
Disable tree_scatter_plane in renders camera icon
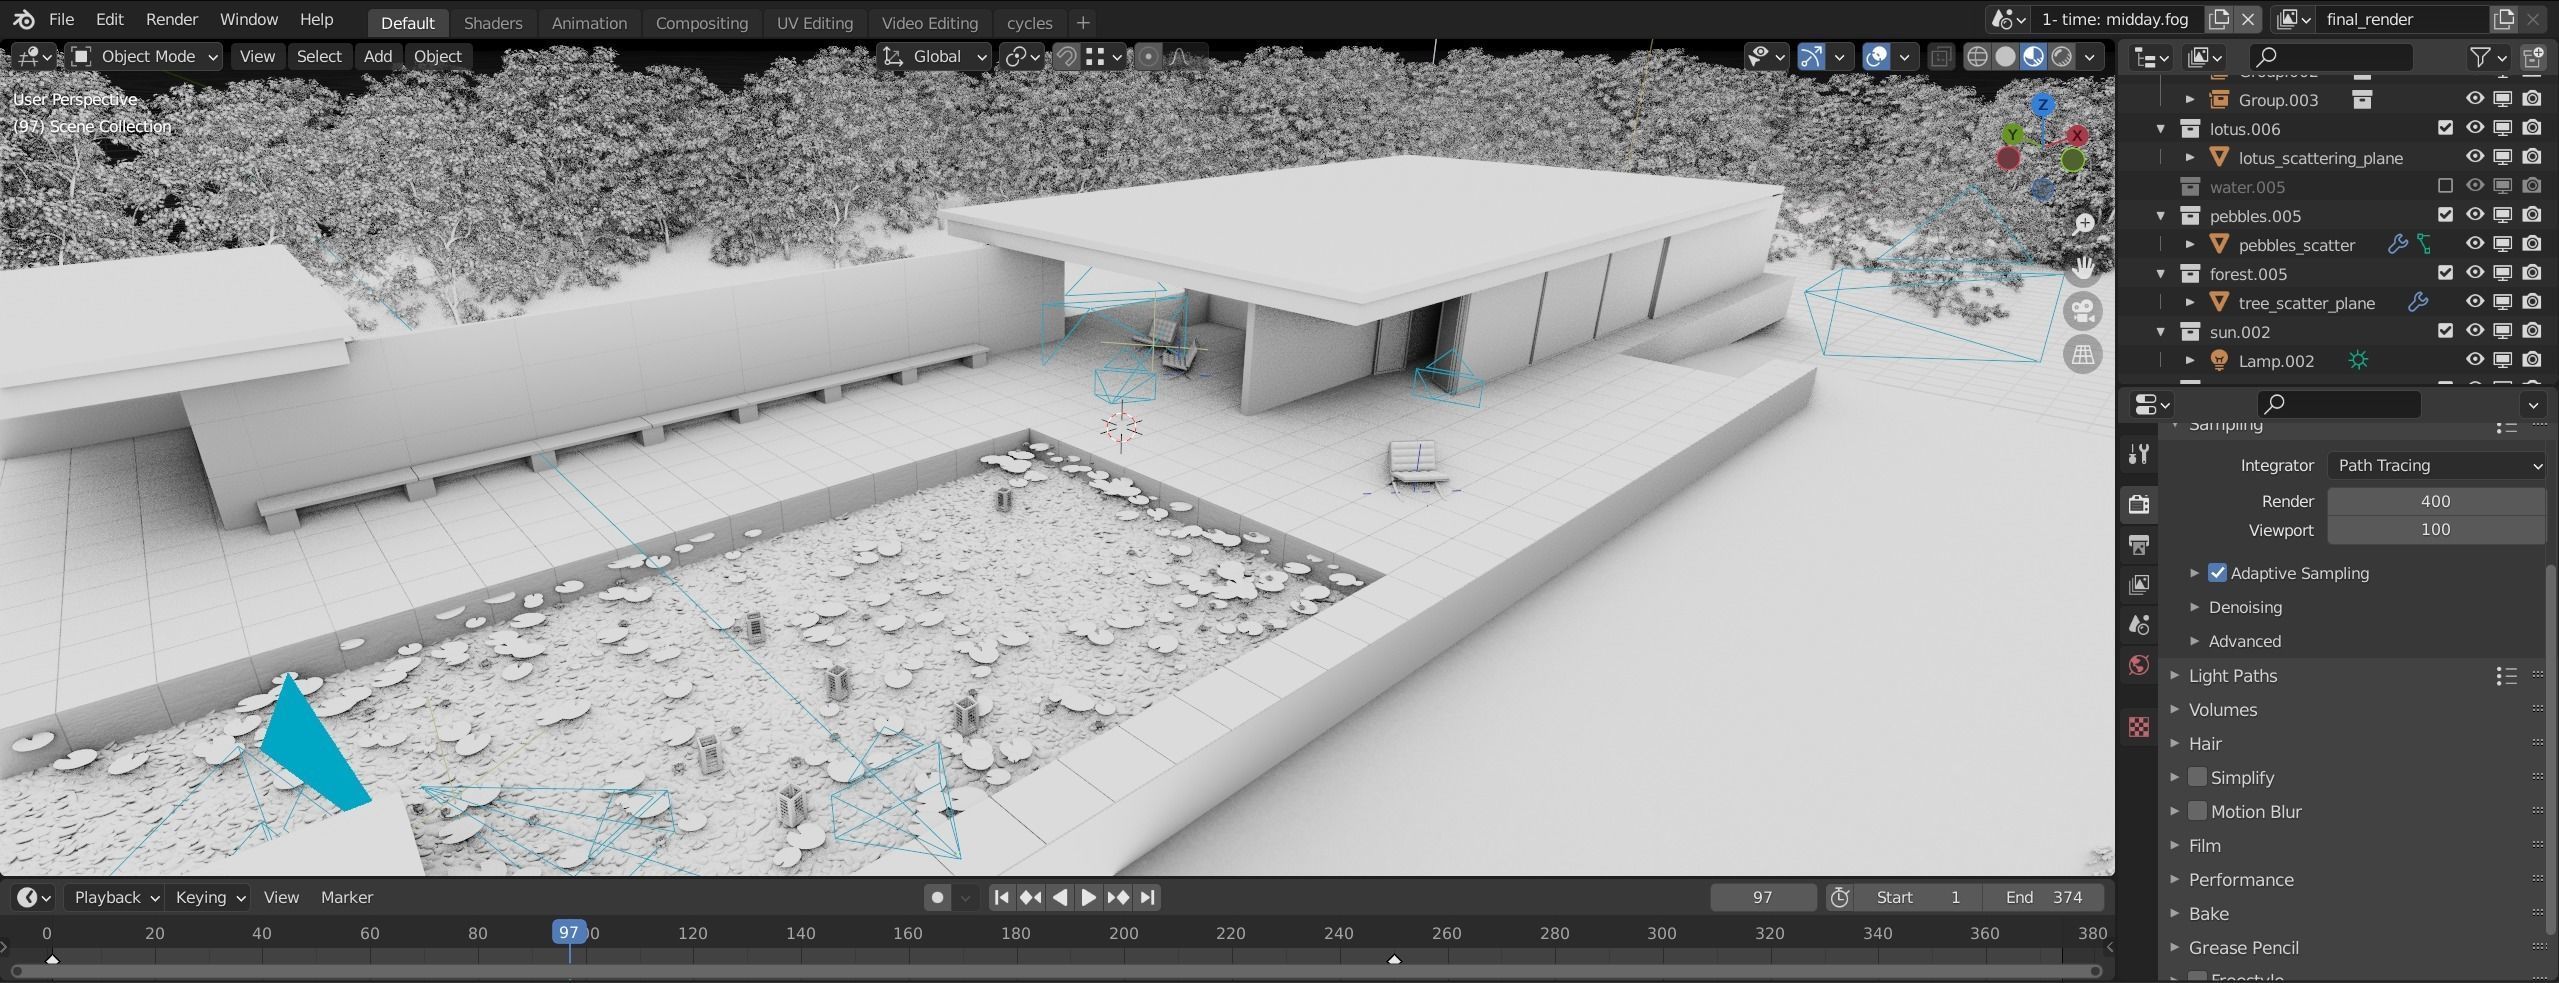tap(2532, 302)
